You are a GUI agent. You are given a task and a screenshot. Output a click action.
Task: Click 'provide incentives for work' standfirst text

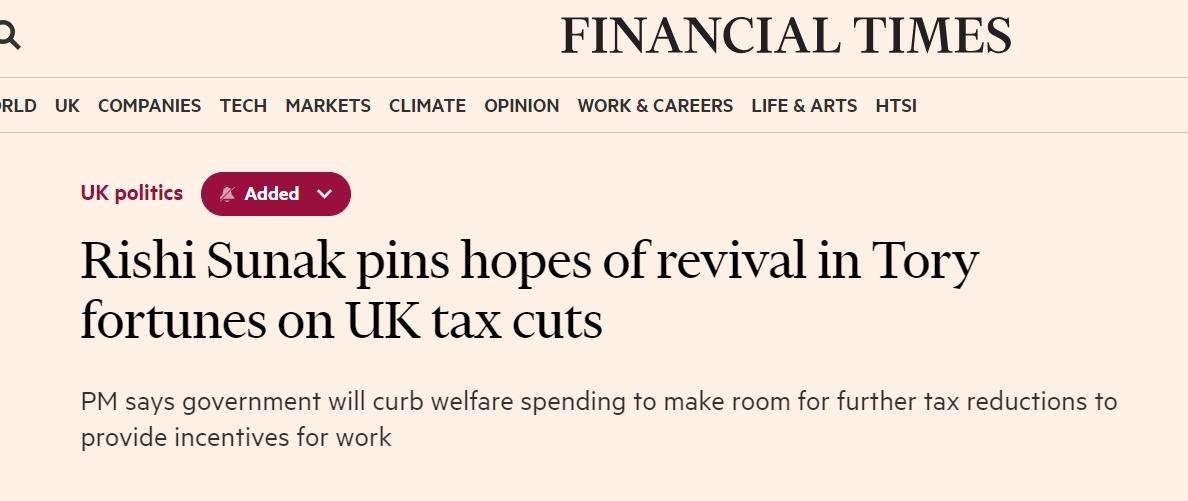coord(236,437)
